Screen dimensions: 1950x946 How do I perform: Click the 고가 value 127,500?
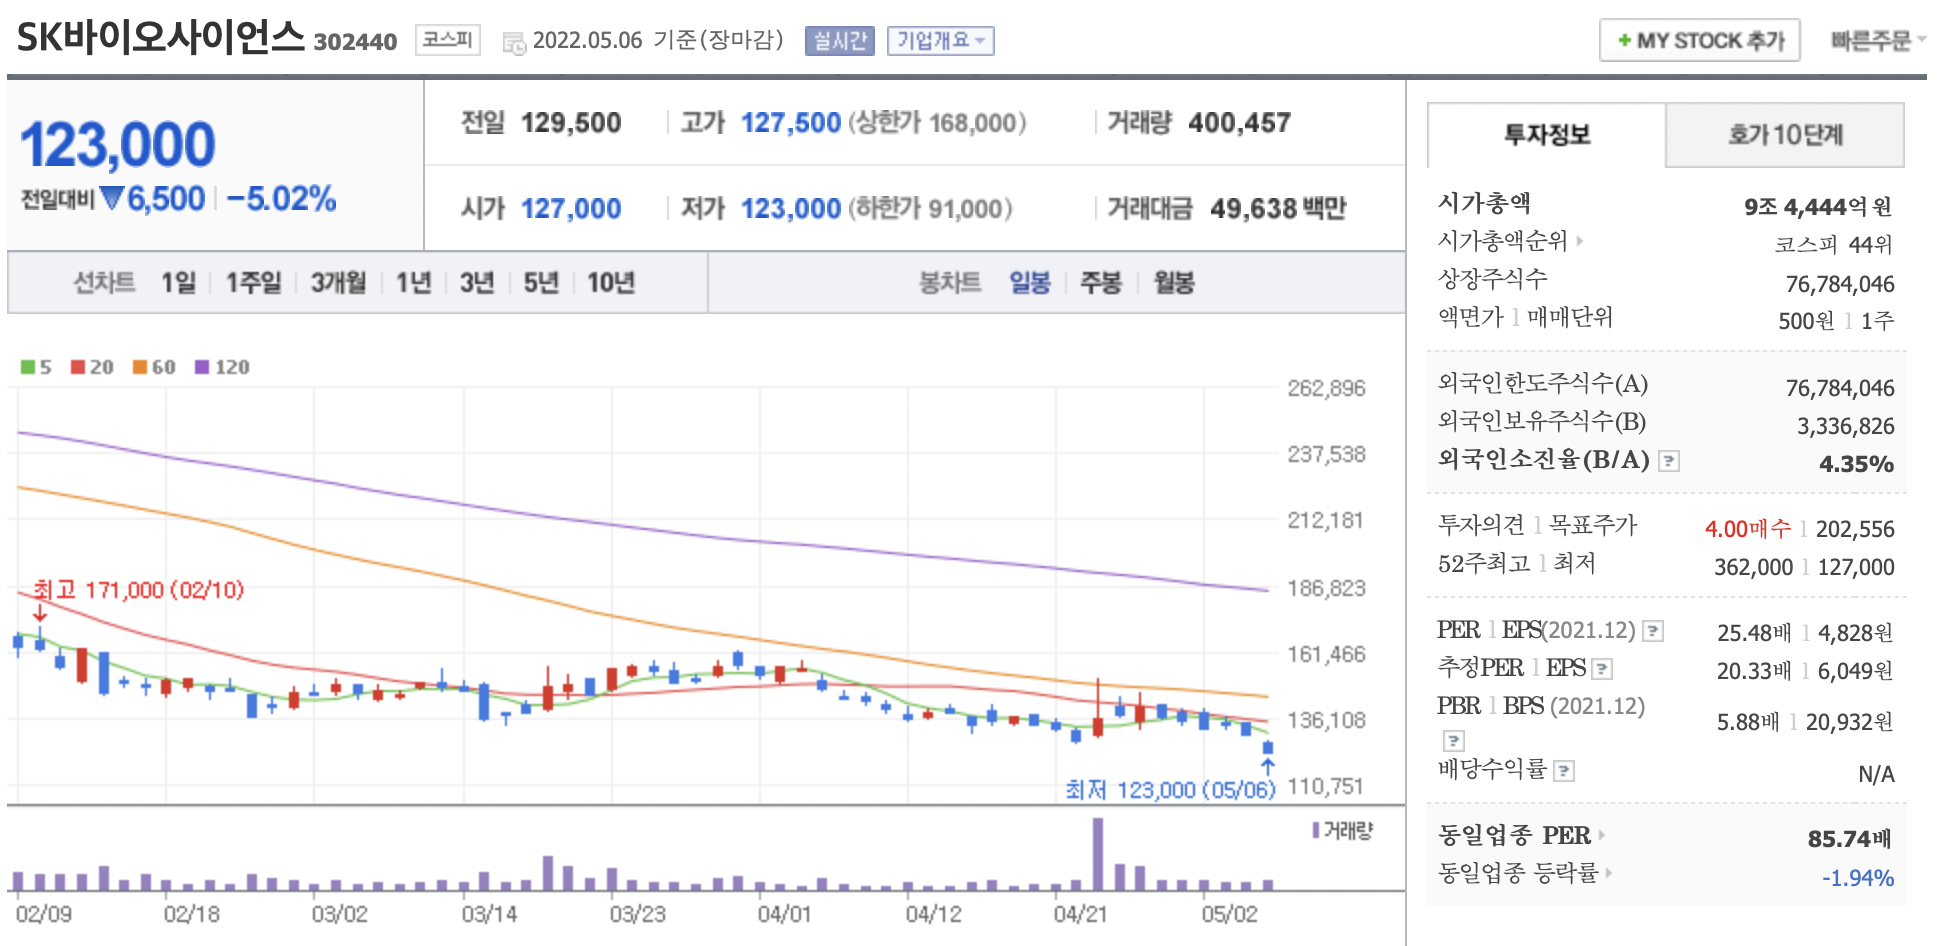[790, 123]
